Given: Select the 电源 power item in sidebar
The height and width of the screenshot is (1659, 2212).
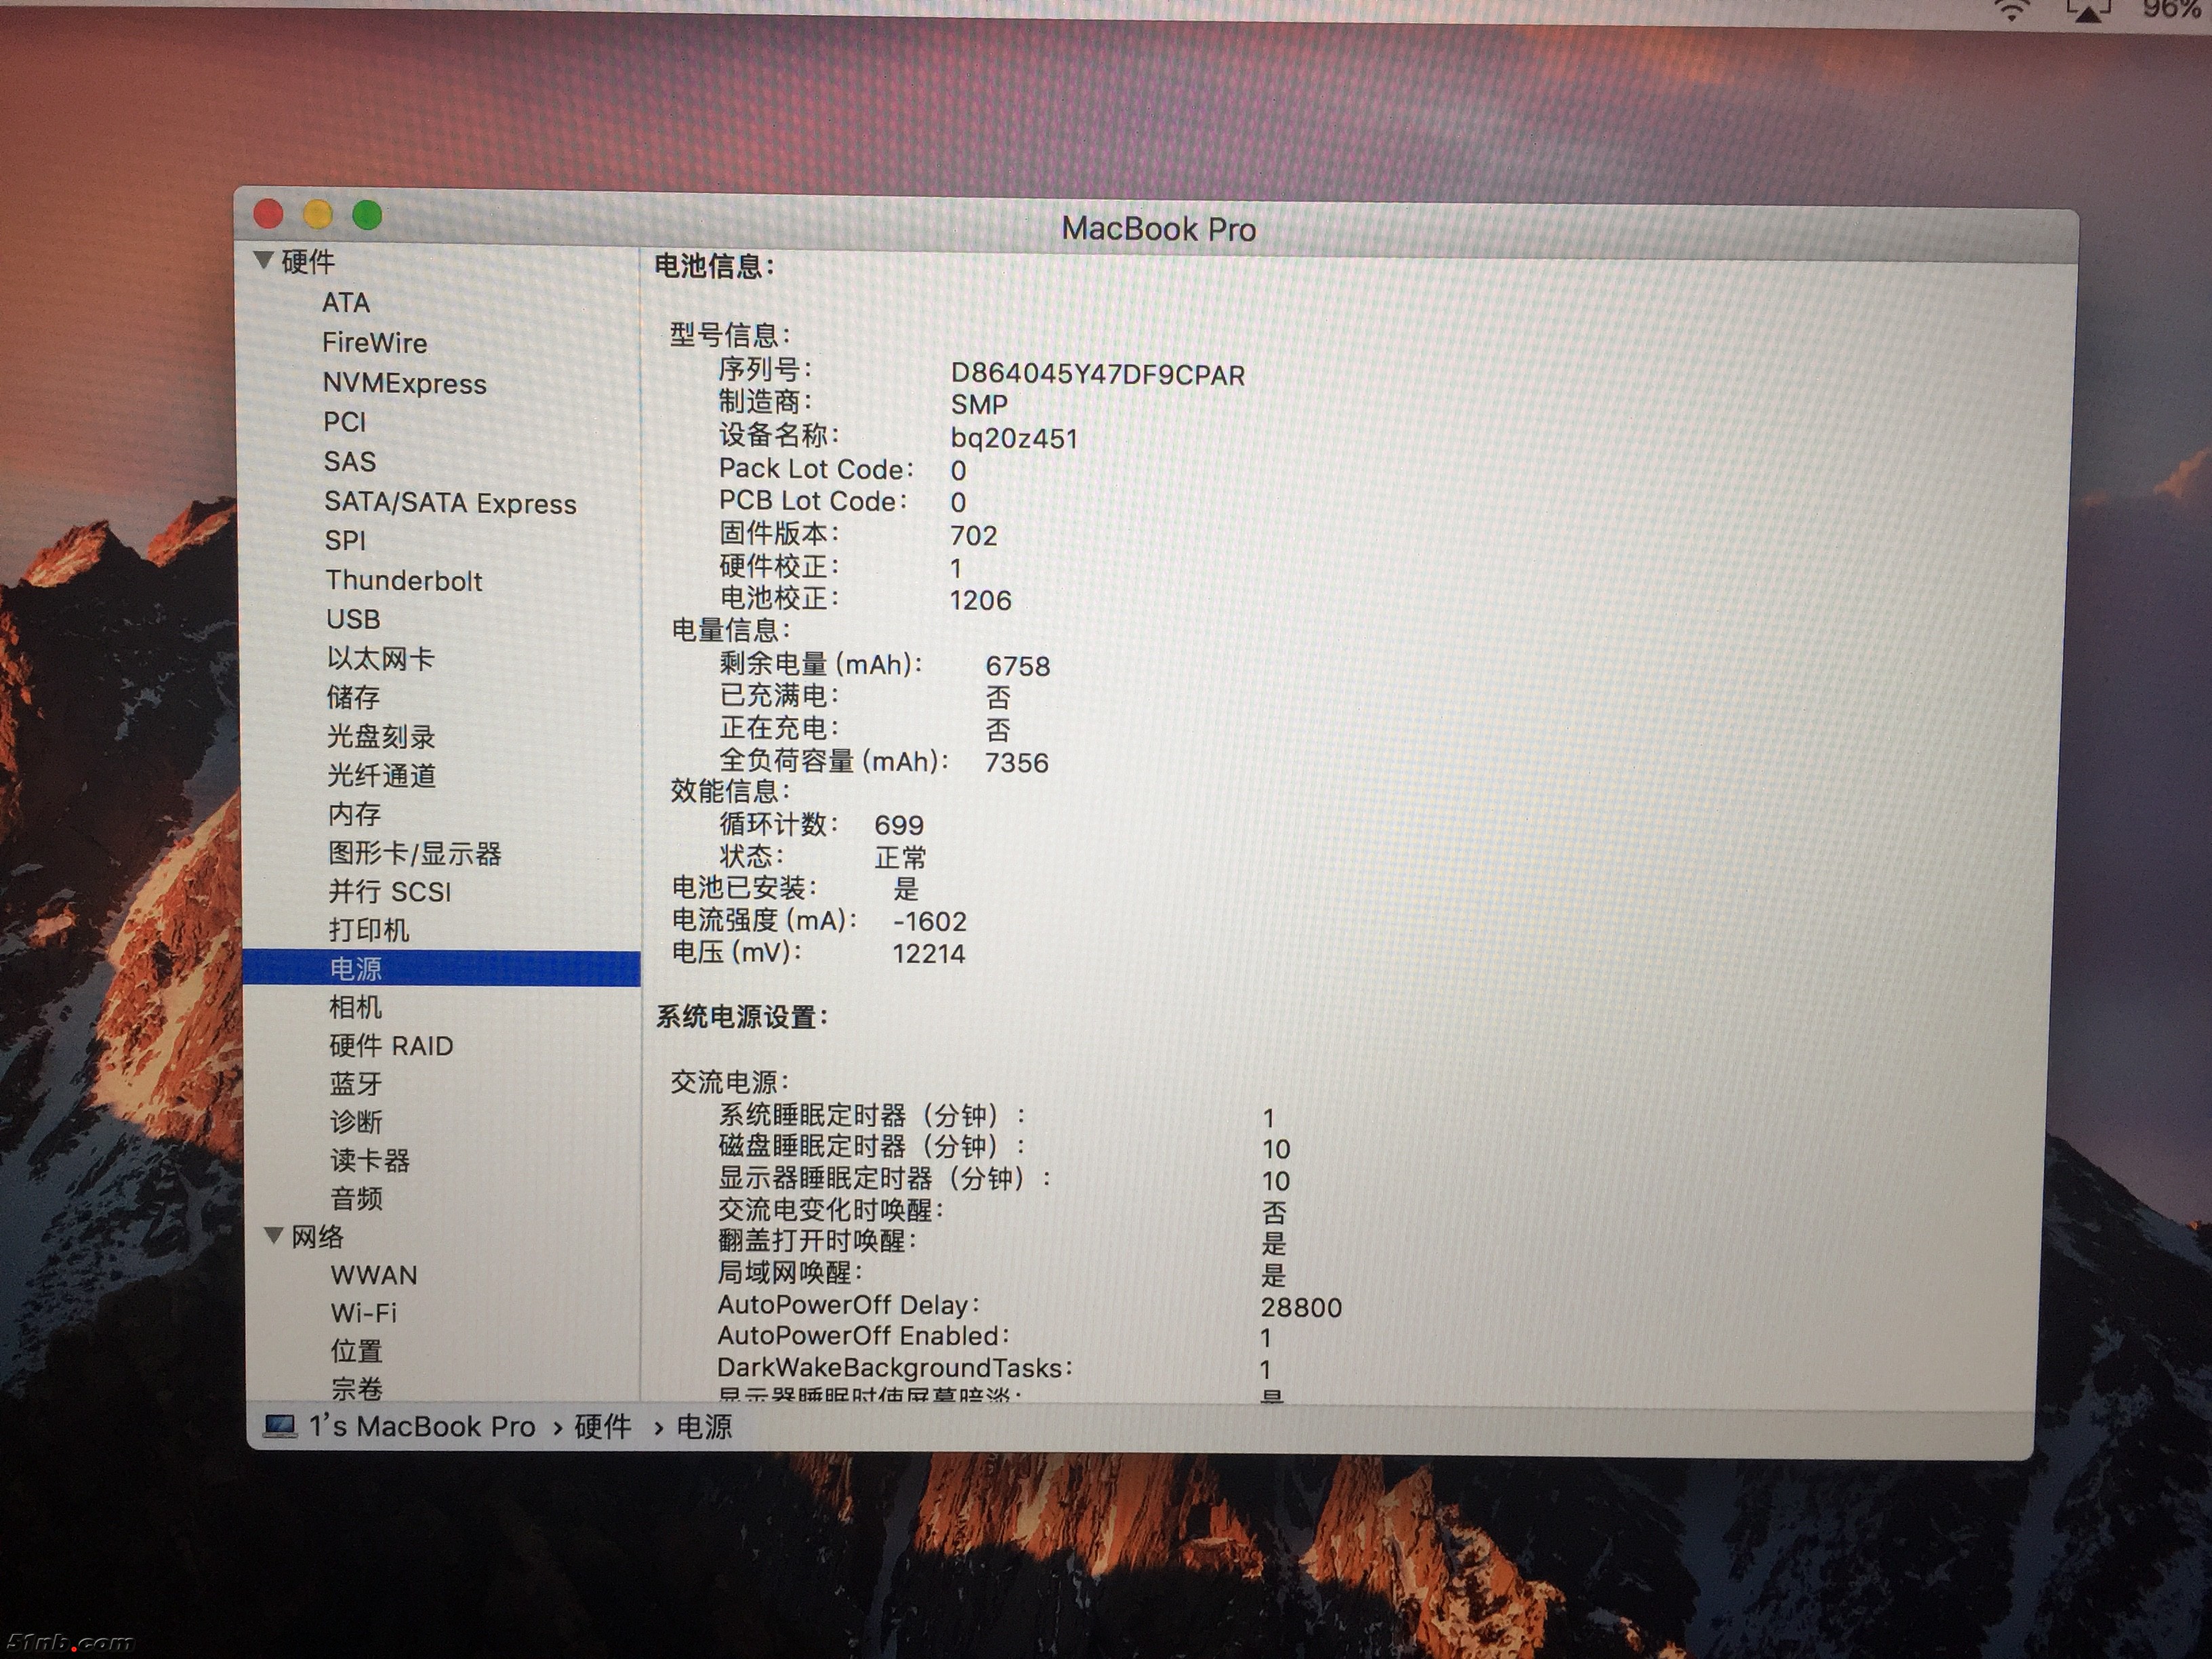Looking at the screenshot, I should [356, 968].
